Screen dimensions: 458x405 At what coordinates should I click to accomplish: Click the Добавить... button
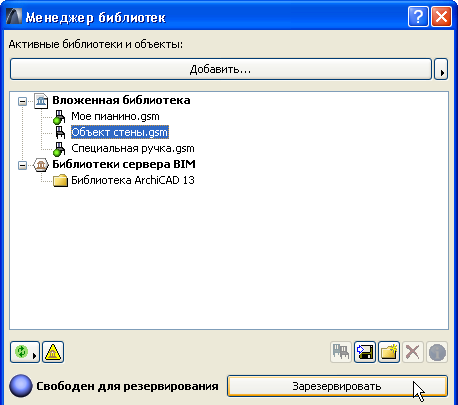click(x=221, y=69)
